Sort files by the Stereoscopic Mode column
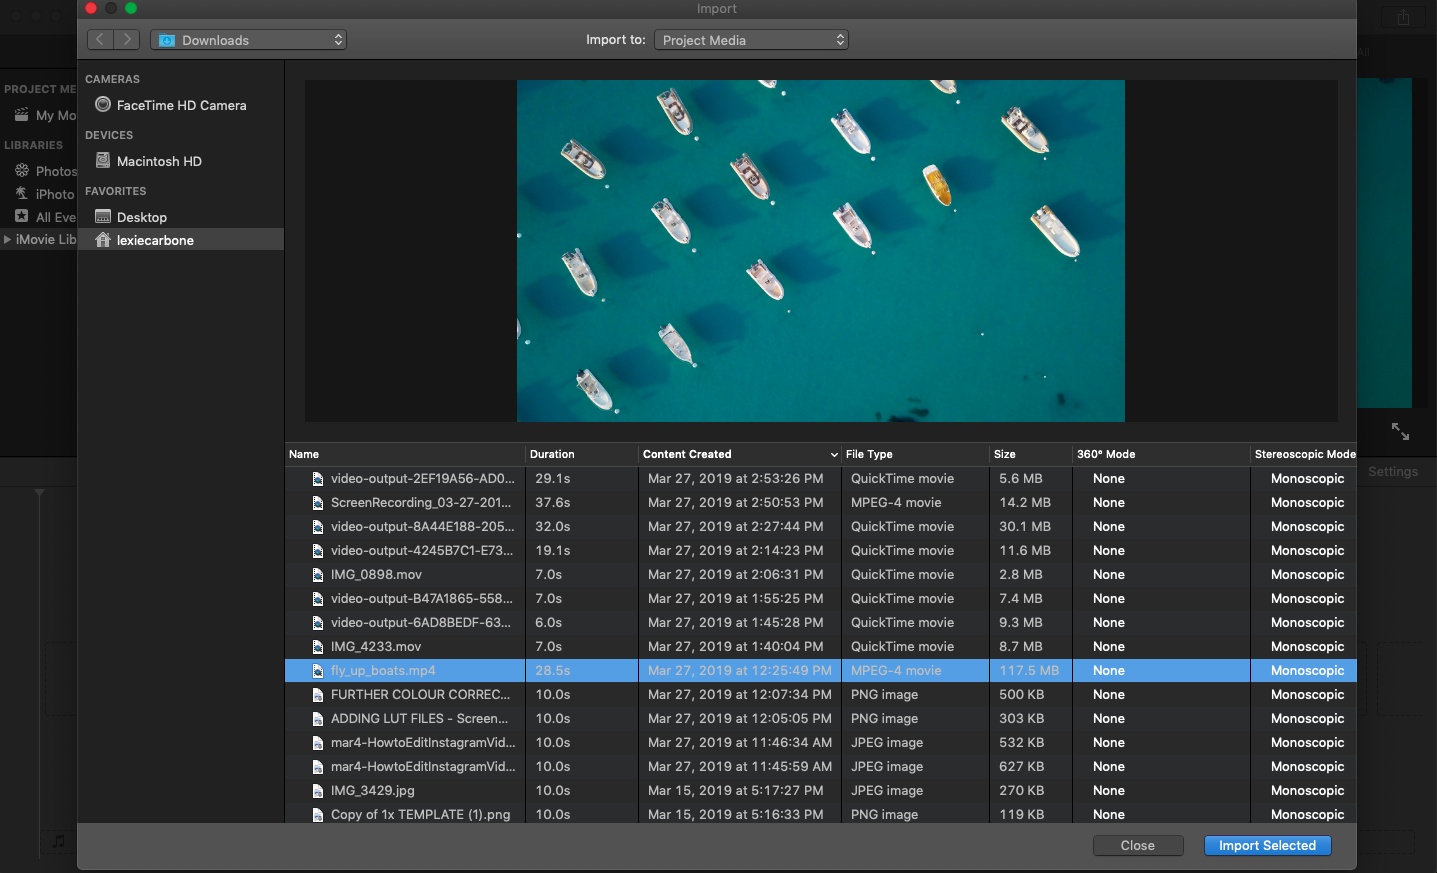 [x=1305, y=454]
